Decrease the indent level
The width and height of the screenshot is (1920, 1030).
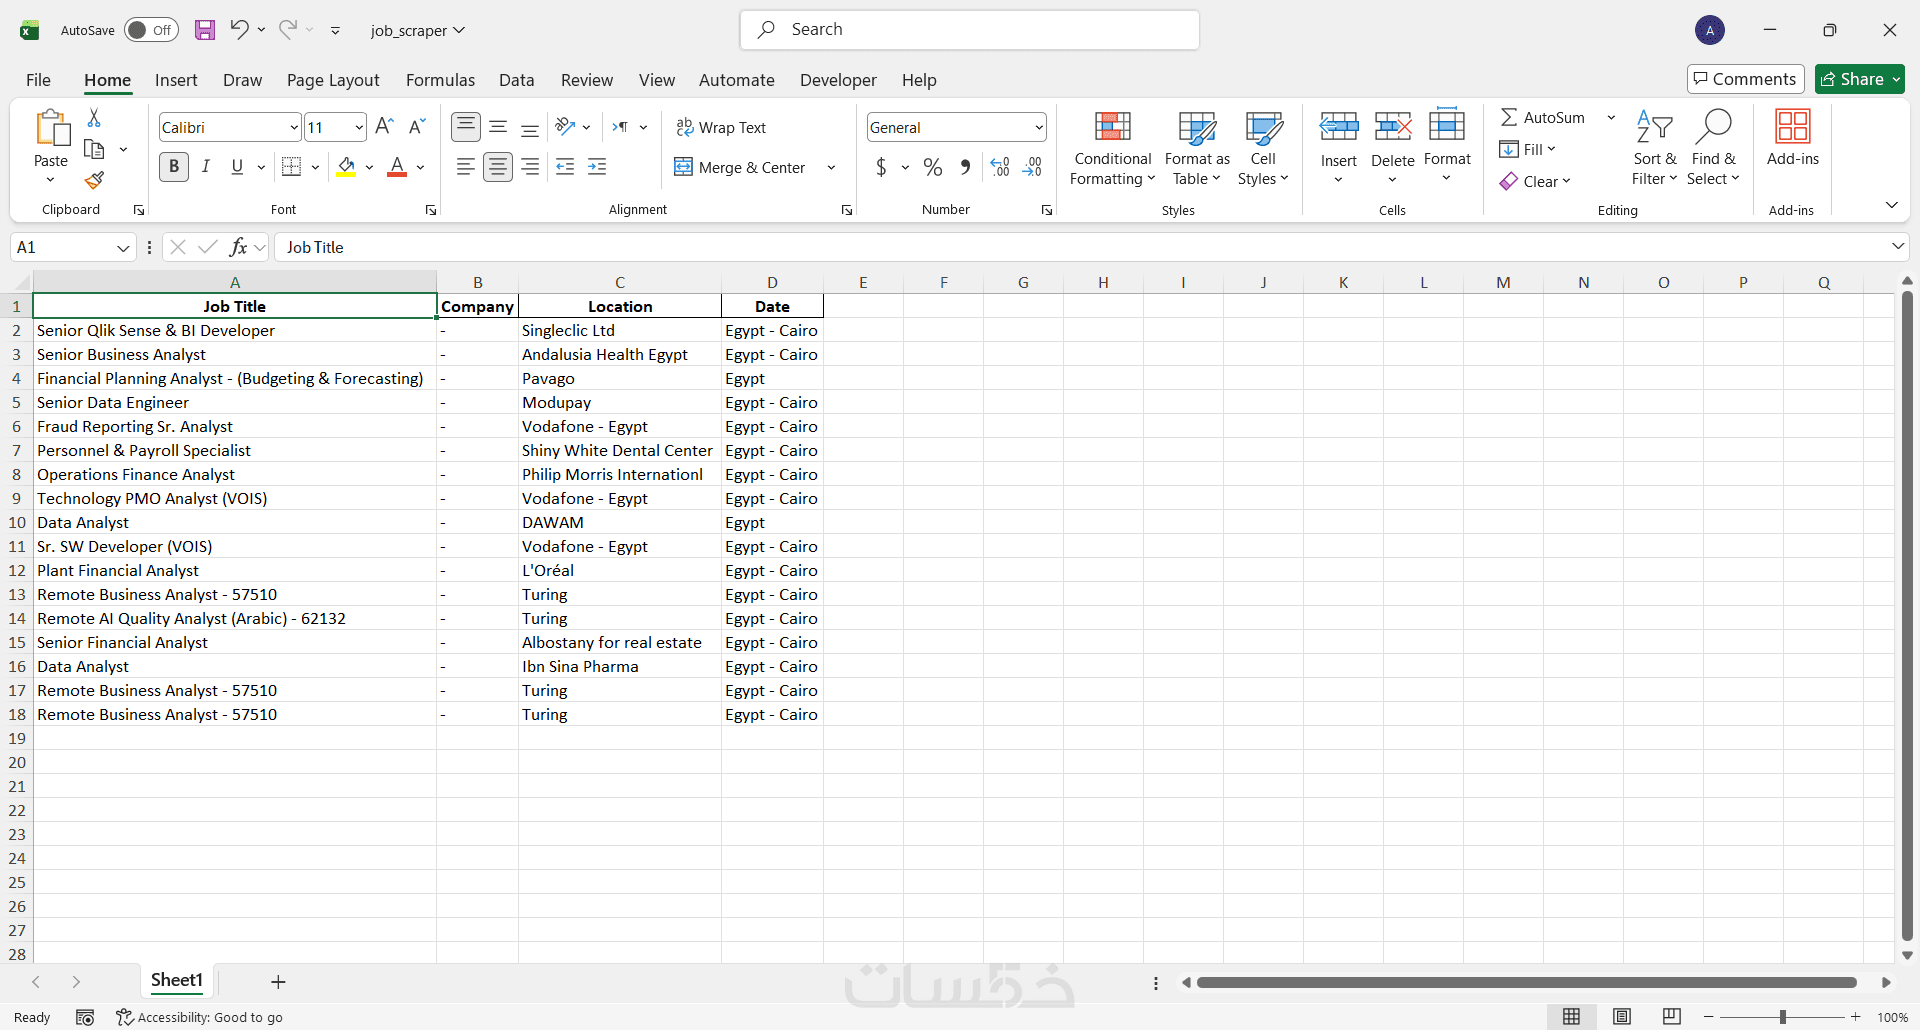pos(565,167)
